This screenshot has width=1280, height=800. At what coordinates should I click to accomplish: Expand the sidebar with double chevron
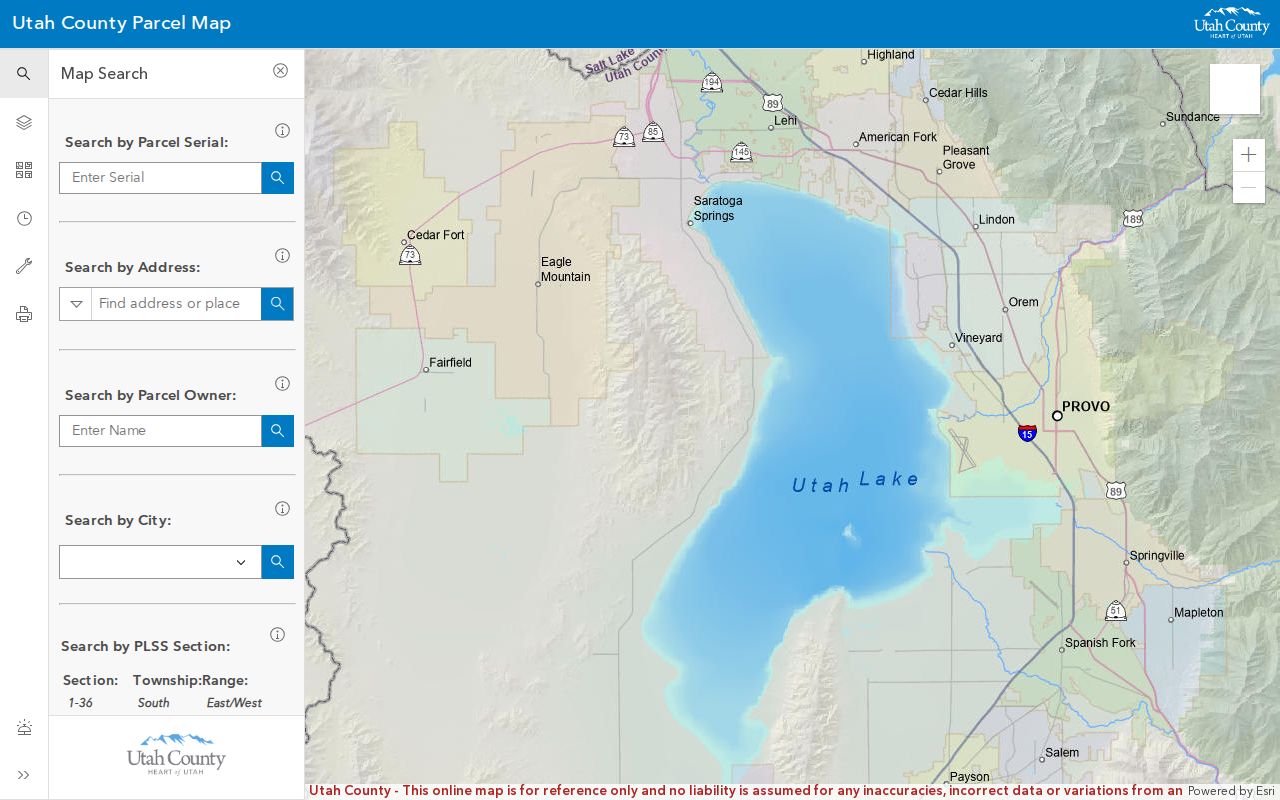[x=24, y=775]
